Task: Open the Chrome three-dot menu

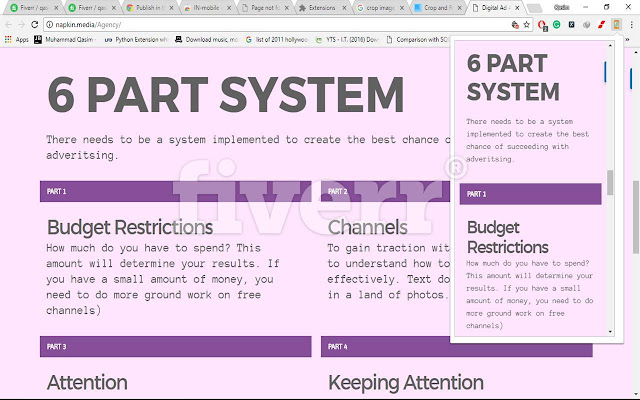Action: tap(631, 25)
